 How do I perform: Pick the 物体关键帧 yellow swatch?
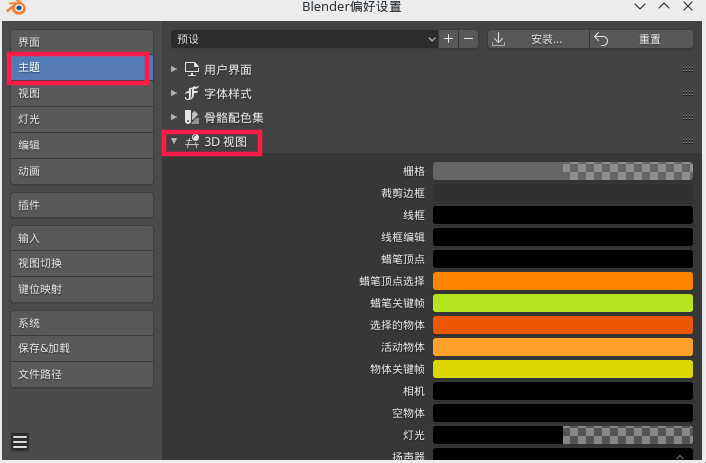[x=563, y=369]
